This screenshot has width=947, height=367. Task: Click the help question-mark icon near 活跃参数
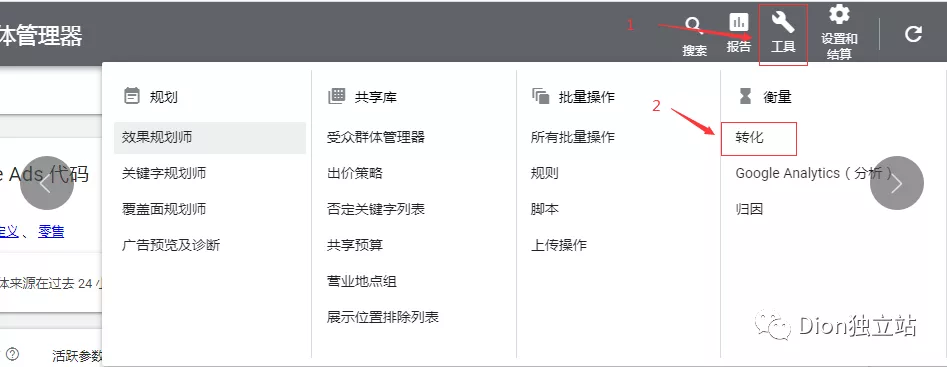coord(12,354)
